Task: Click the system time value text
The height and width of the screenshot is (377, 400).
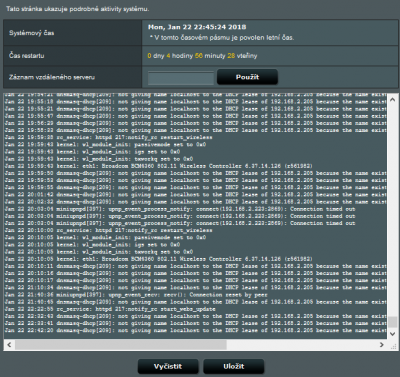Action: pyautogui.click(x=197, y=27)
